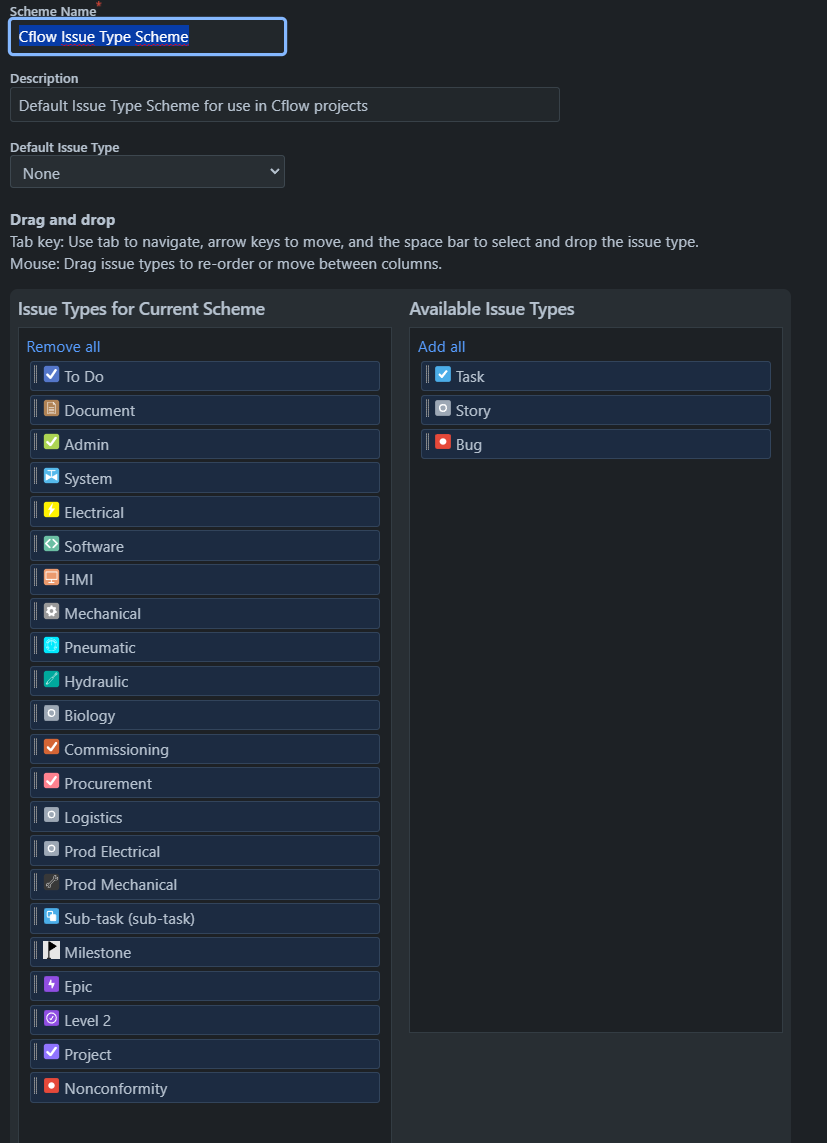Image resolution: width=827 pixels, height=1143 pixels.
Task: Select the Mechanical issue type icon
Action: point(50,613)
